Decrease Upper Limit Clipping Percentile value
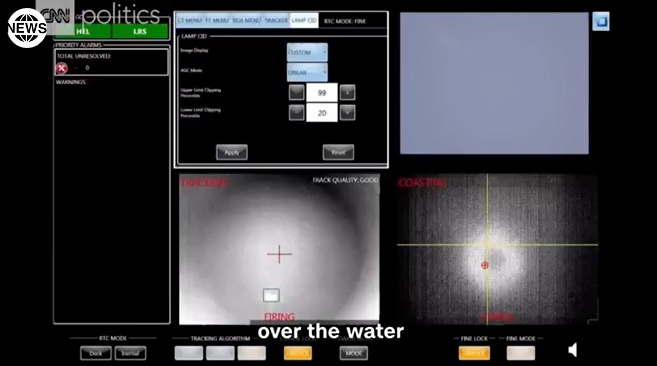 [297, 92]
